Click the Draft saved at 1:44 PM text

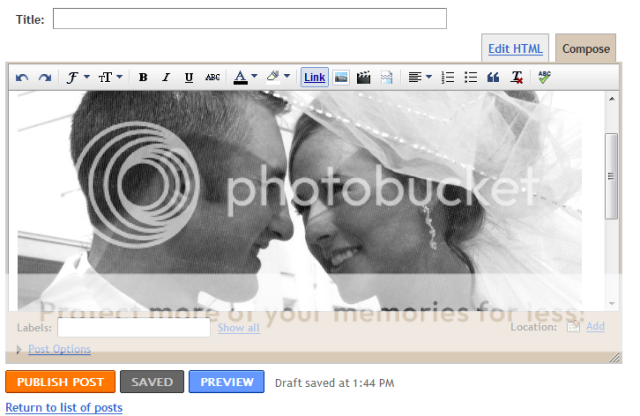point(335,383)
